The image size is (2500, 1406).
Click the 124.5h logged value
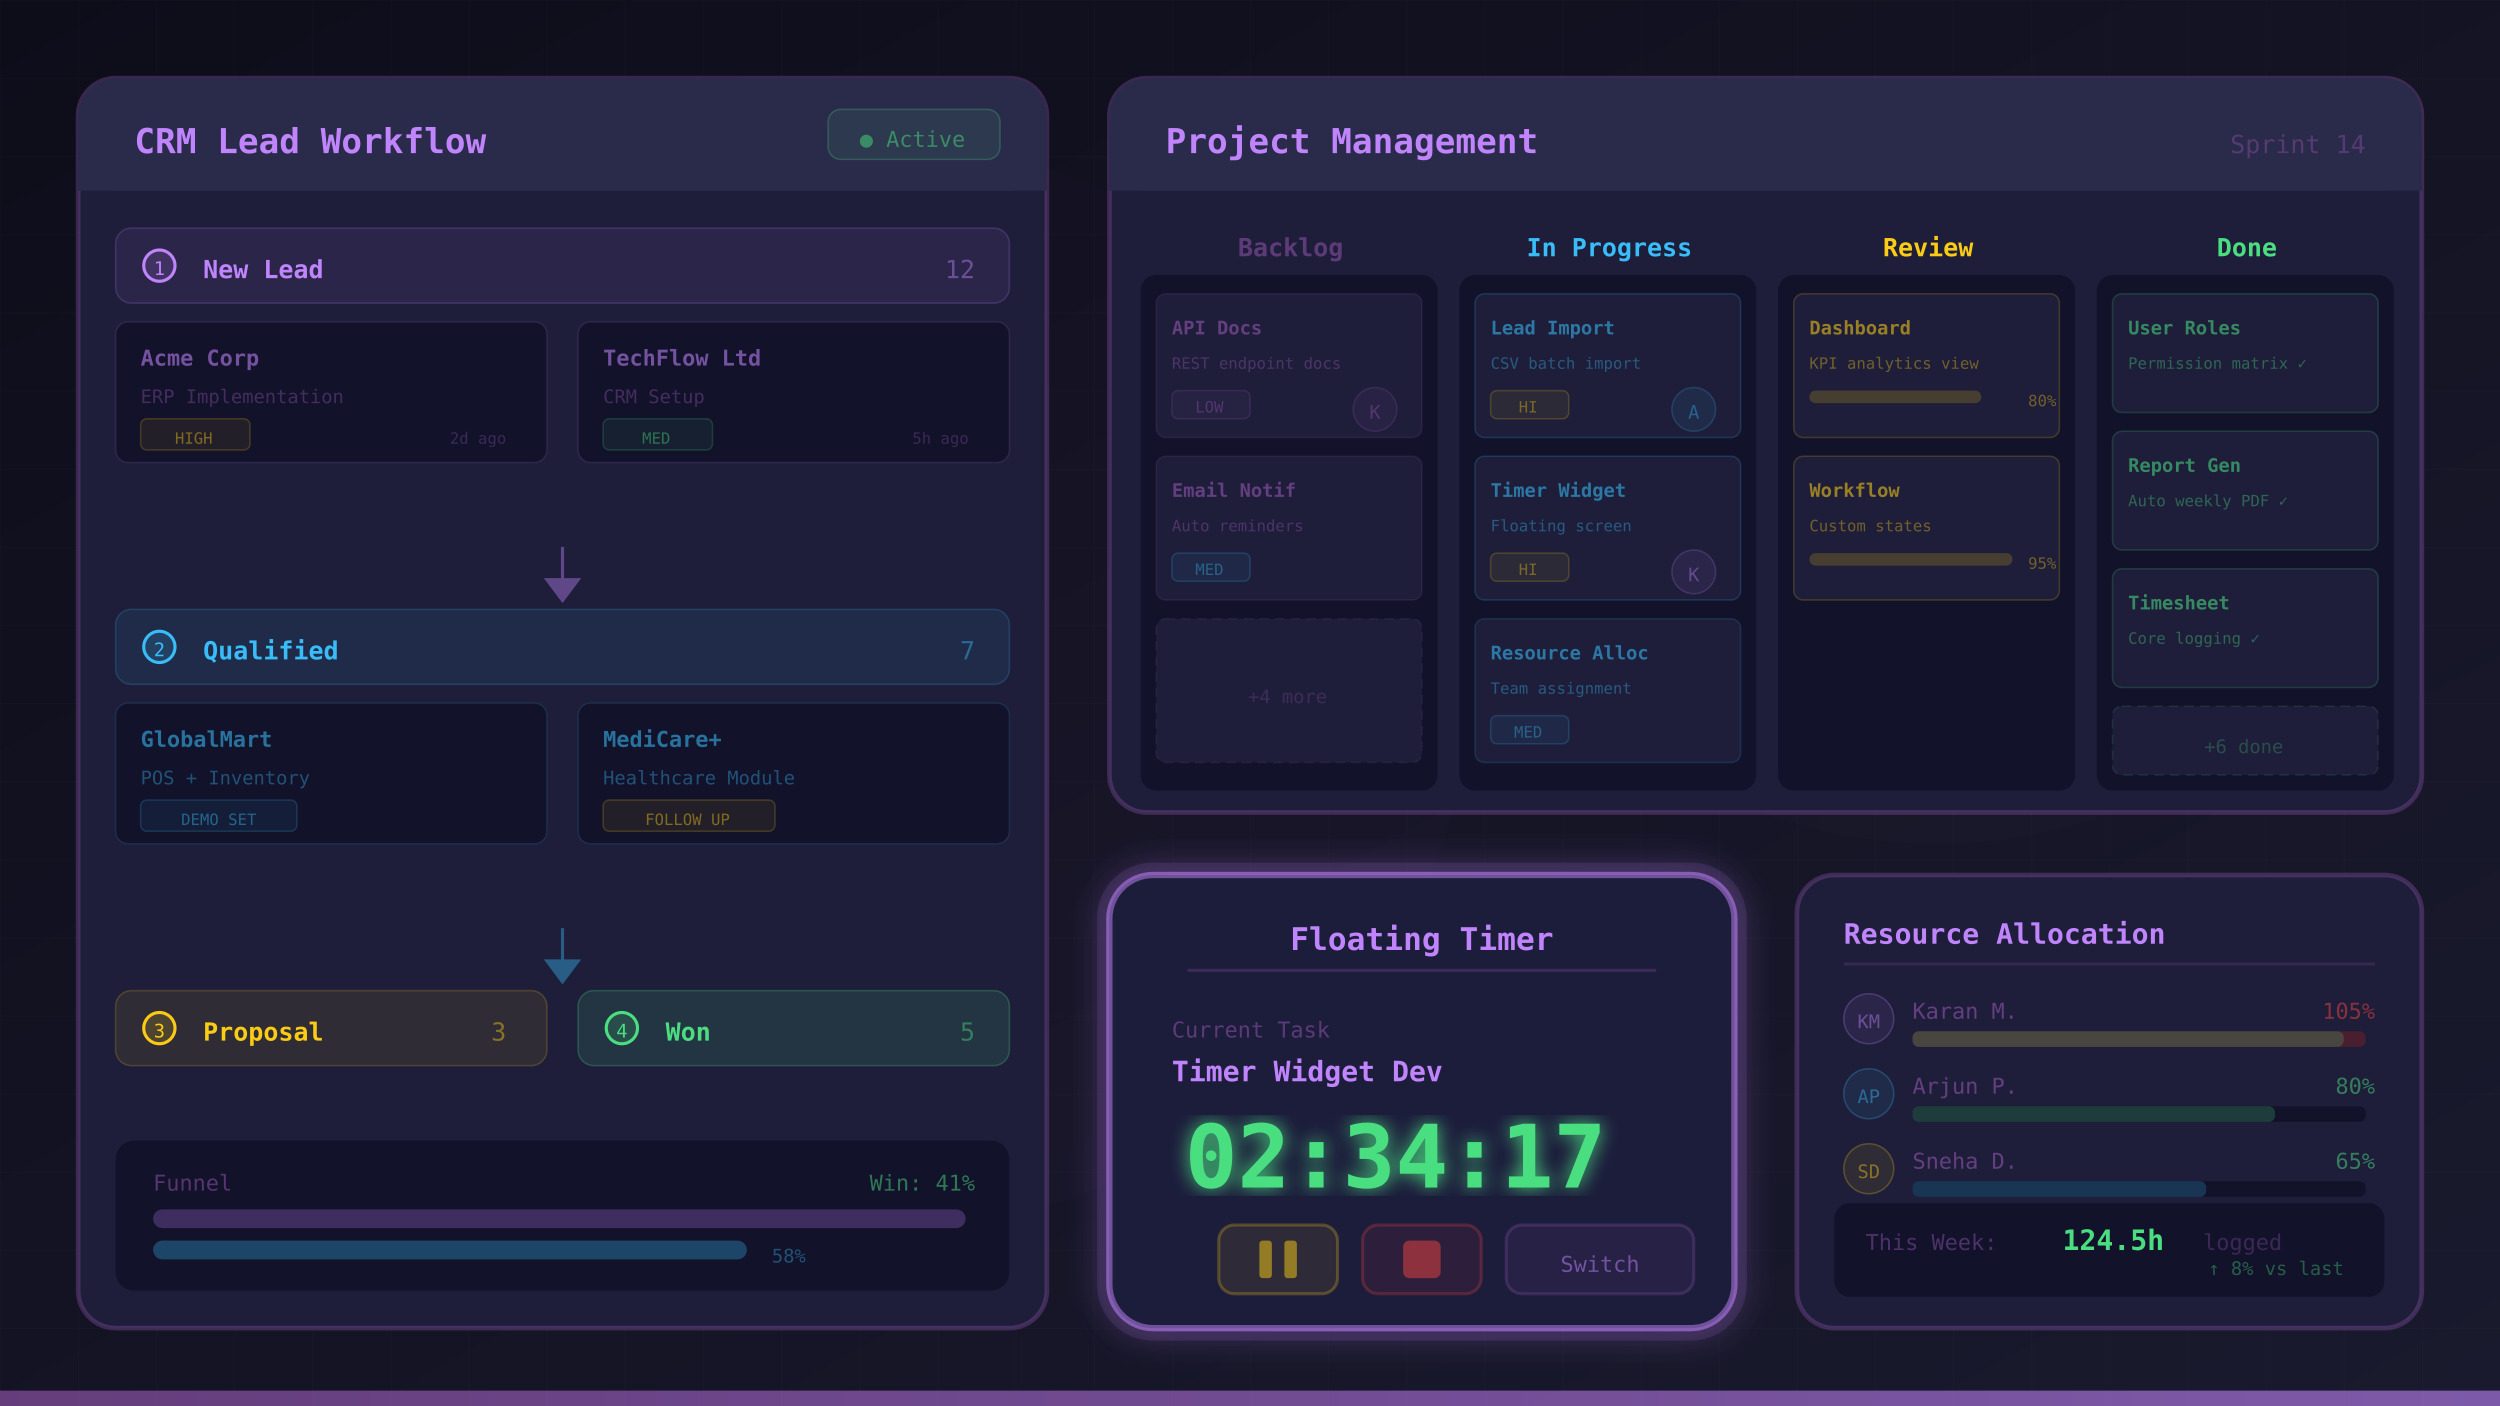click(x=2112, y=1241)
